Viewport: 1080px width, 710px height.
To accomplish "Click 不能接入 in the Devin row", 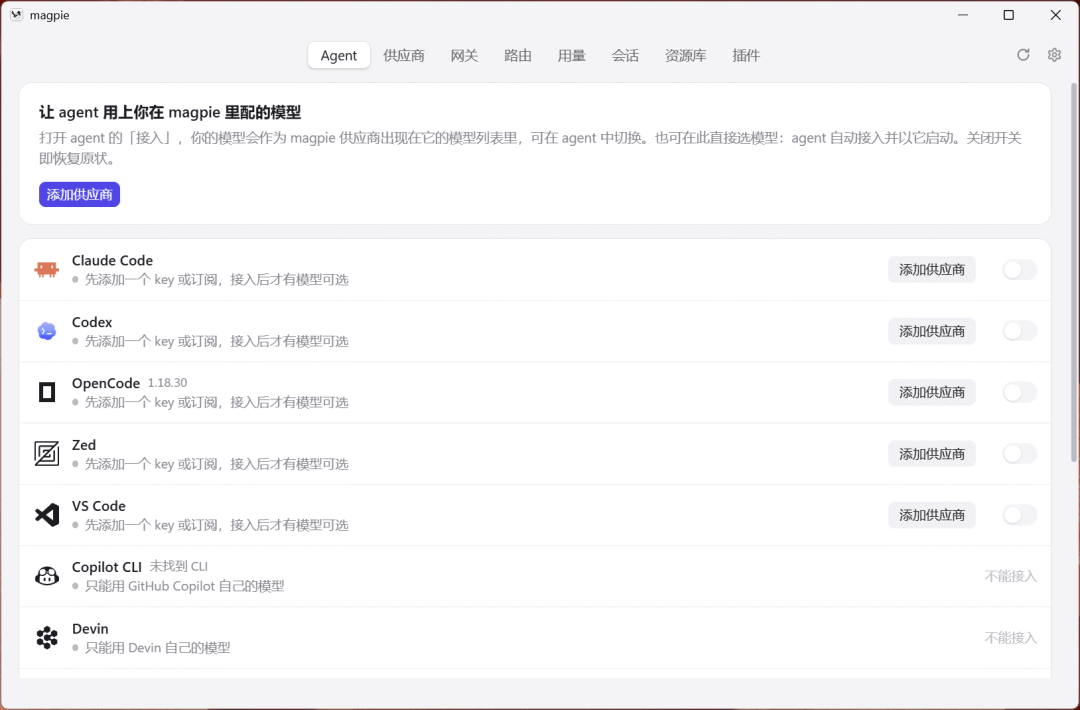I will [1010, 638].
